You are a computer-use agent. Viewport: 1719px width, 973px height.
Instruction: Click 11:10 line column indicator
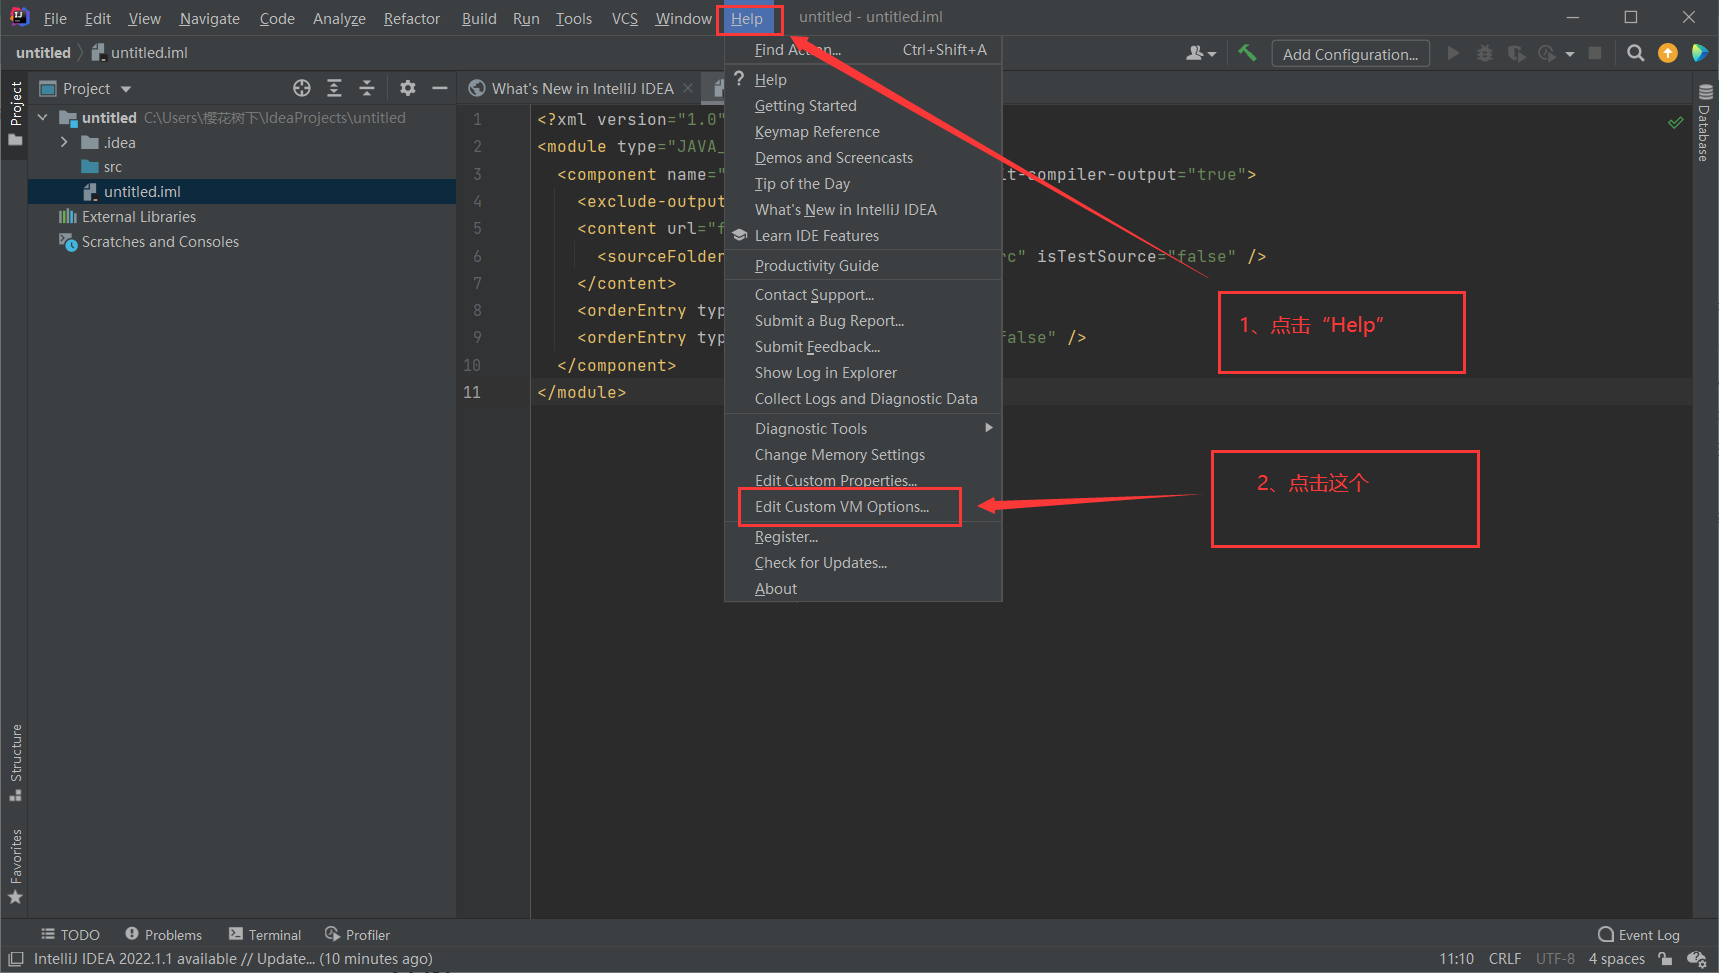click(1456, 959)
